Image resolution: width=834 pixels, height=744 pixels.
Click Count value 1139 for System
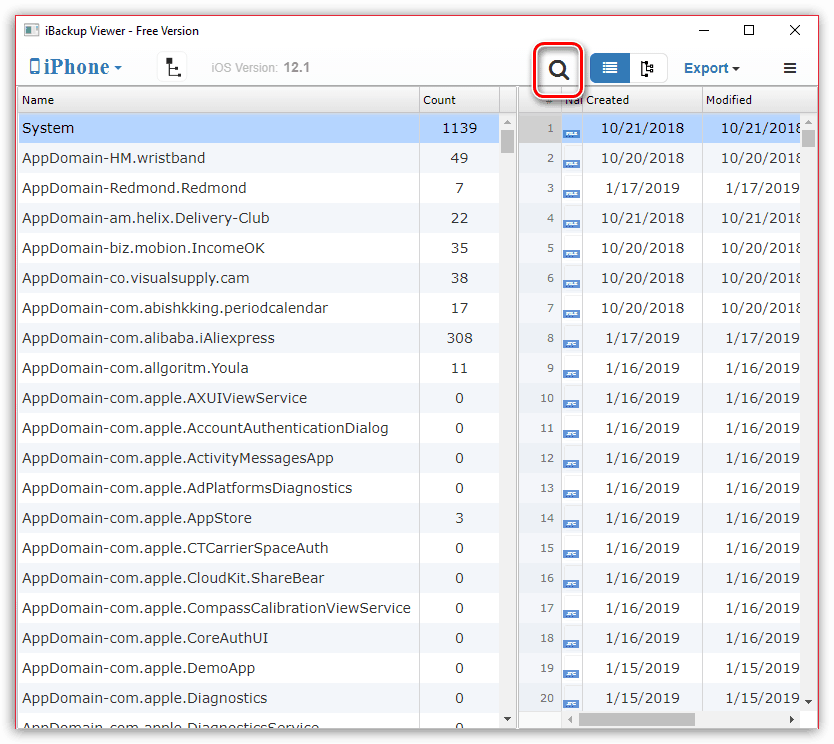coord(460,128)
